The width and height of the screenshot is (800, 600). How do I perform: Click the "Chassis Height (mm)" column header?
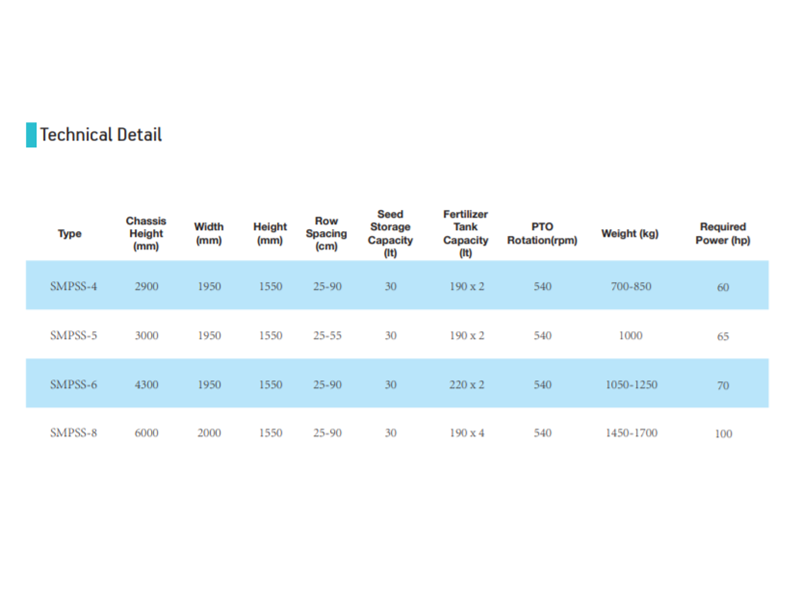146,234
